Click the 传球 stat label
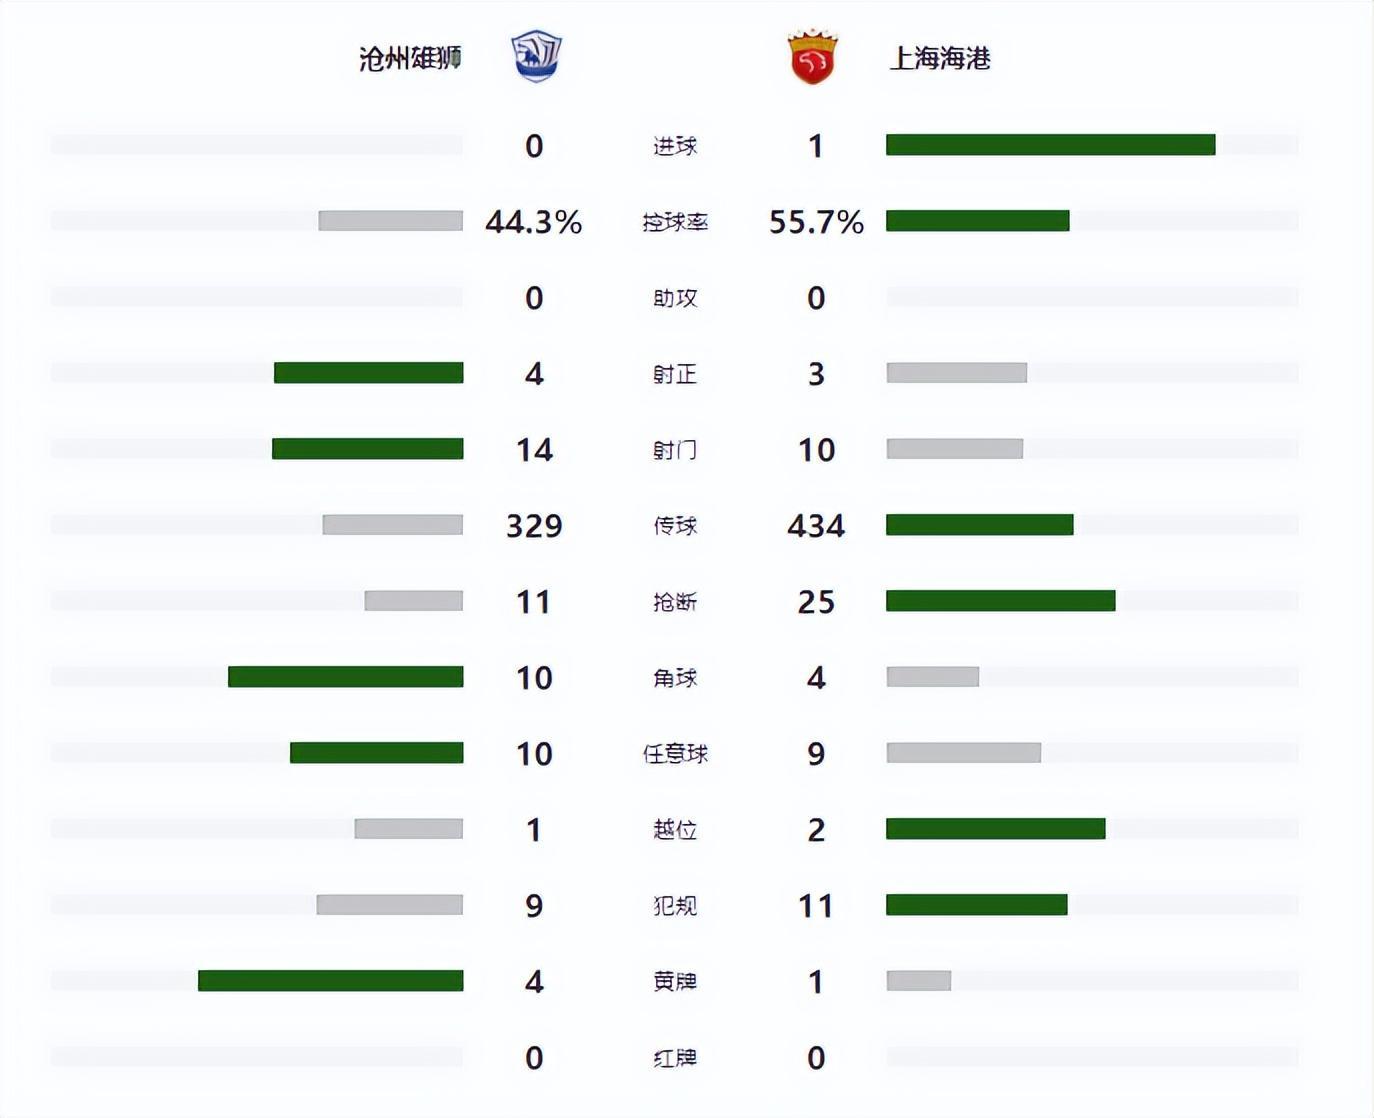Viewport: 1374px width, 1118px height. [675, 526]
